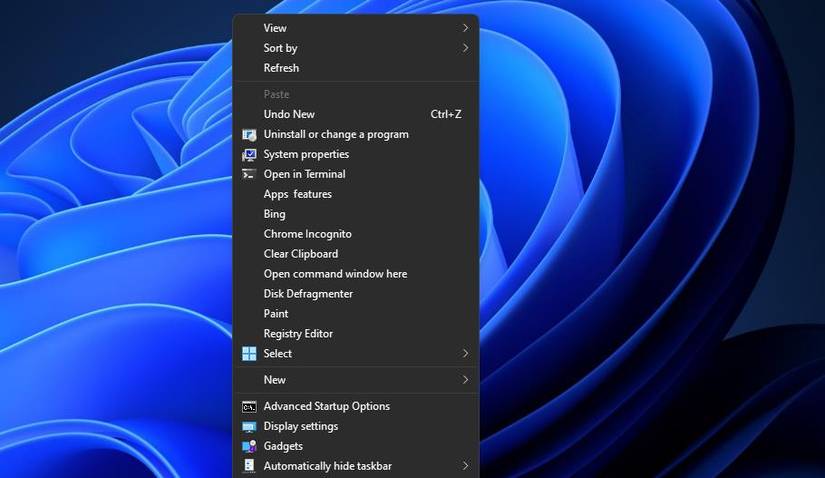This screenshot has width=825, height=478.
Task: Select Open command window here
Action: pyautogui.click(x=356, y=274)
